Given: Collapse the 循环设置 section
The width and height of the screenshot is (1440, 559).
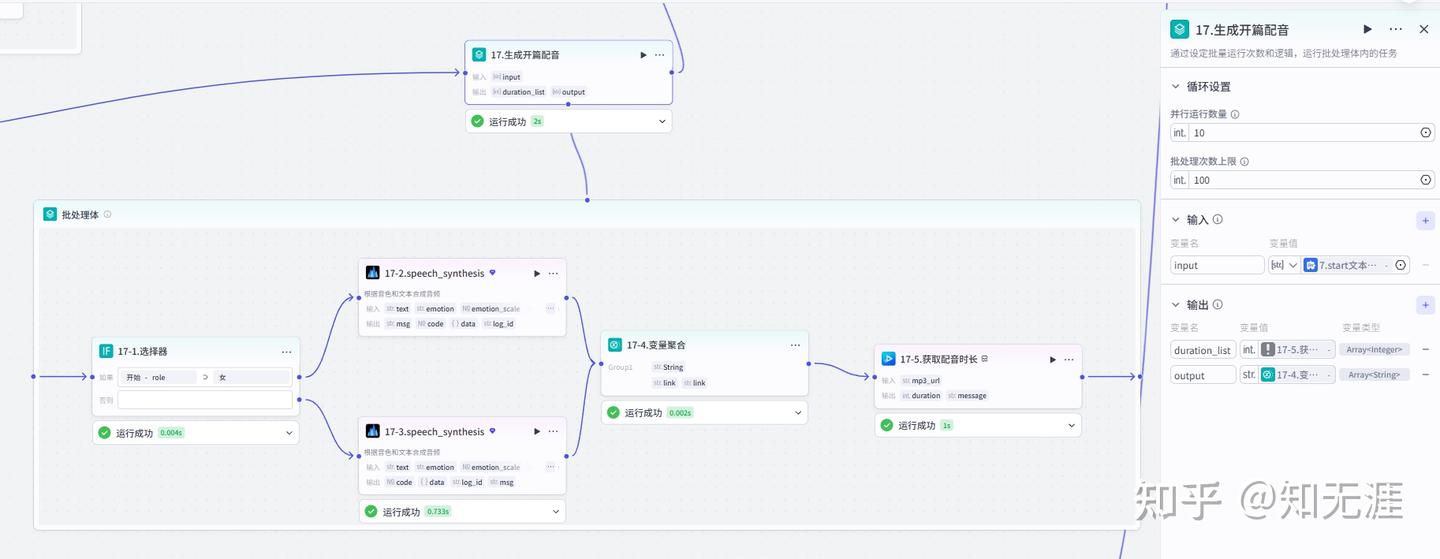Looking at the screenshot, I should point(1176,87).
